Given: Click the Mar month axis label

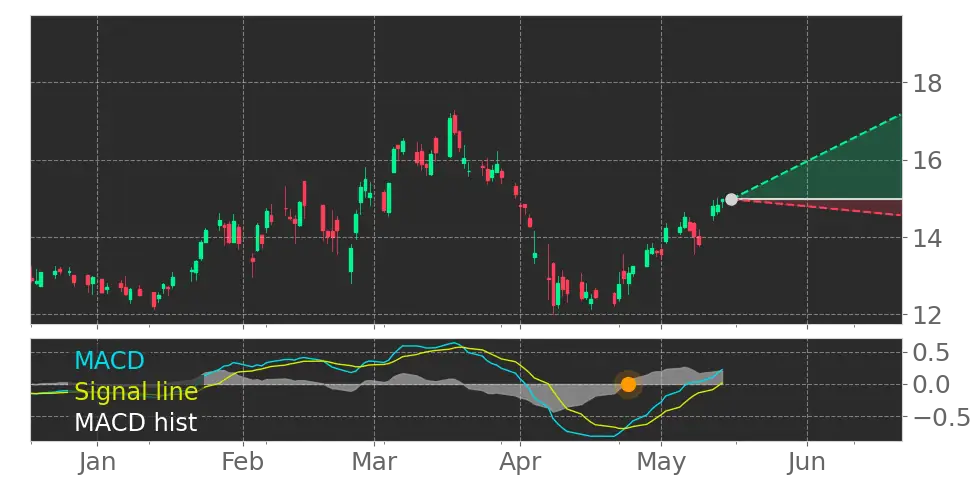Looking at the screenshot, I should coord(374,462).
